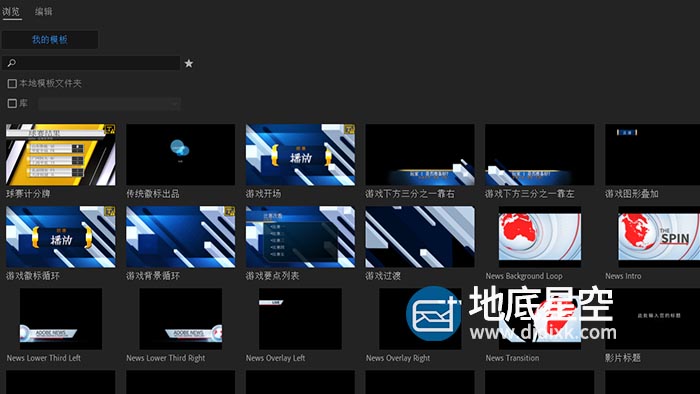This screenshot has height=394, width=700.
Task: Select the News Intro thumbnail
Action: (x=659, y=236)
